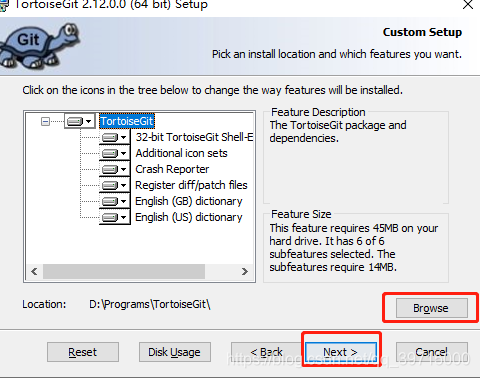
Task: Select the TortoiseGit tree item
Action: 127,121
